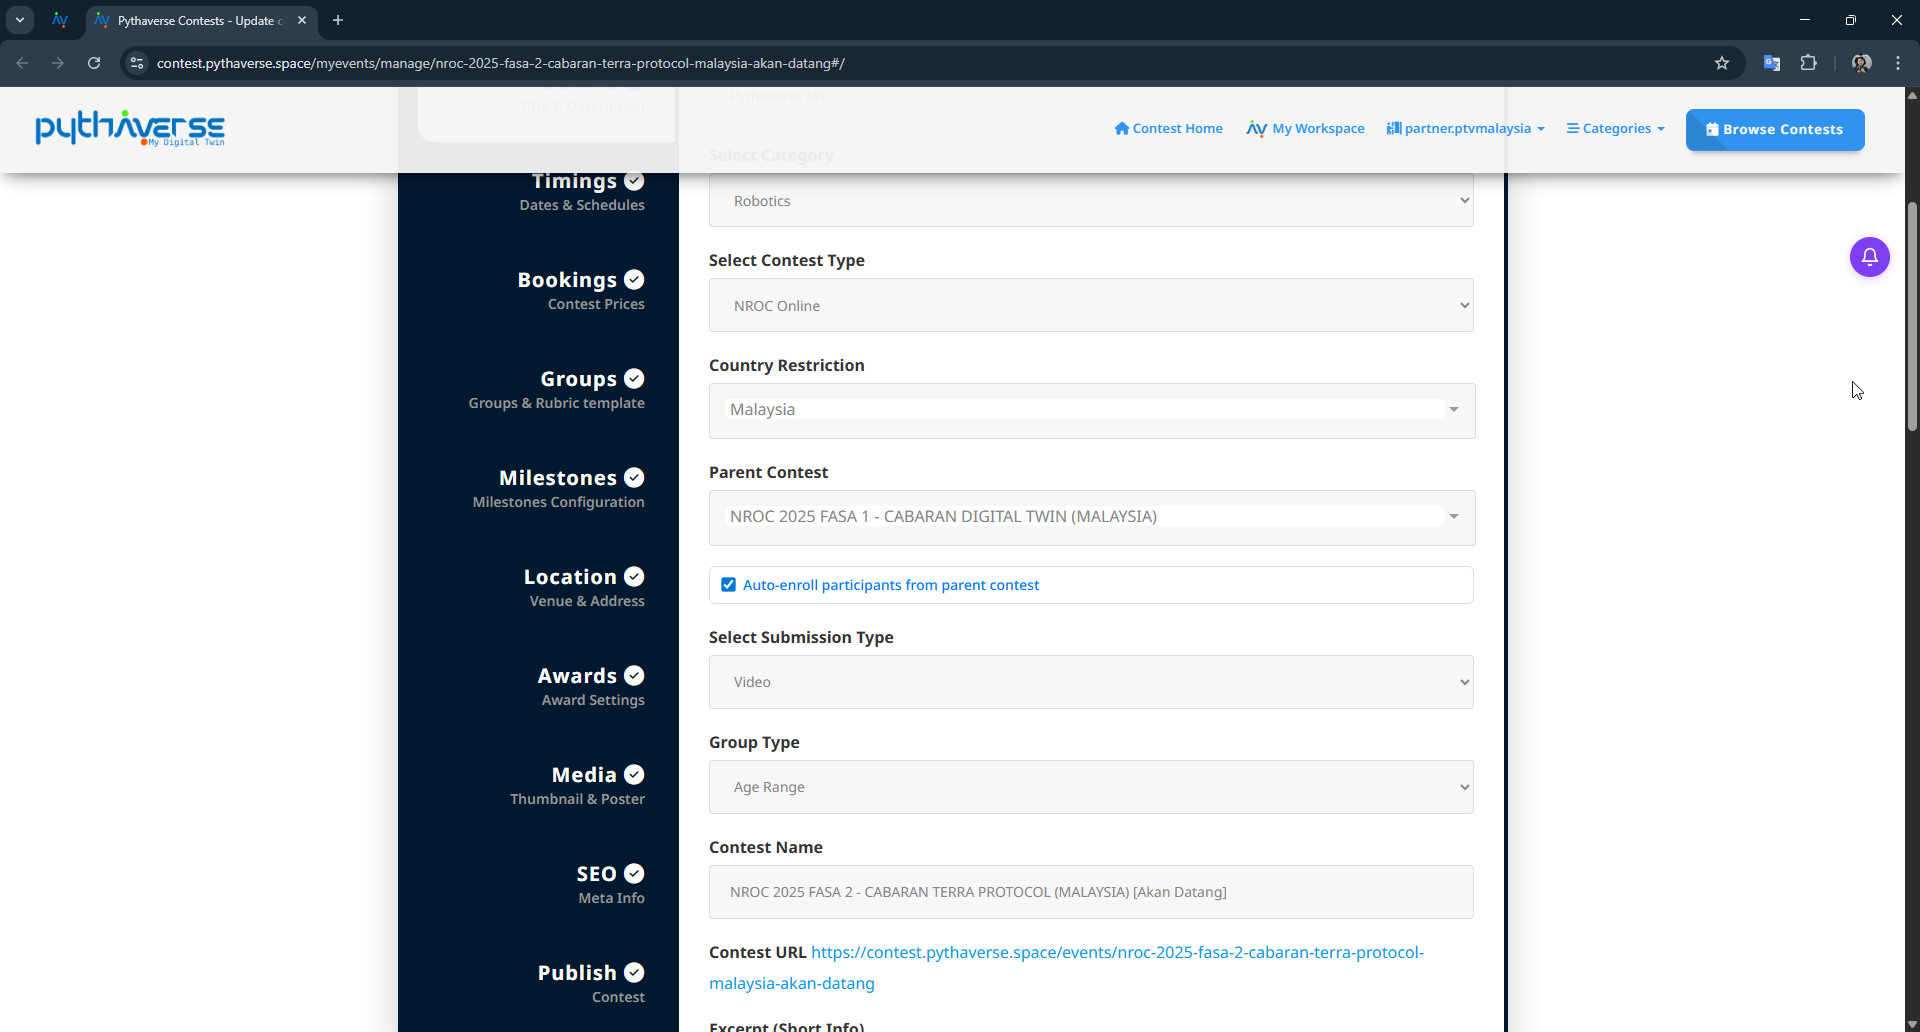Open the Group Type dropdown showing Age Range
The height and width of the screenshot is (1032, 1920).
click(1091, 787)
